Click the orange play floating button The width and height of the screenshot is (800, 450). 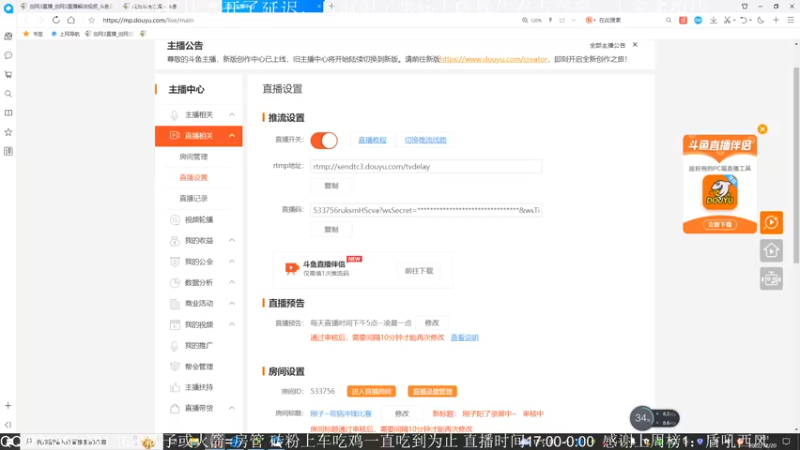point(771,222)
